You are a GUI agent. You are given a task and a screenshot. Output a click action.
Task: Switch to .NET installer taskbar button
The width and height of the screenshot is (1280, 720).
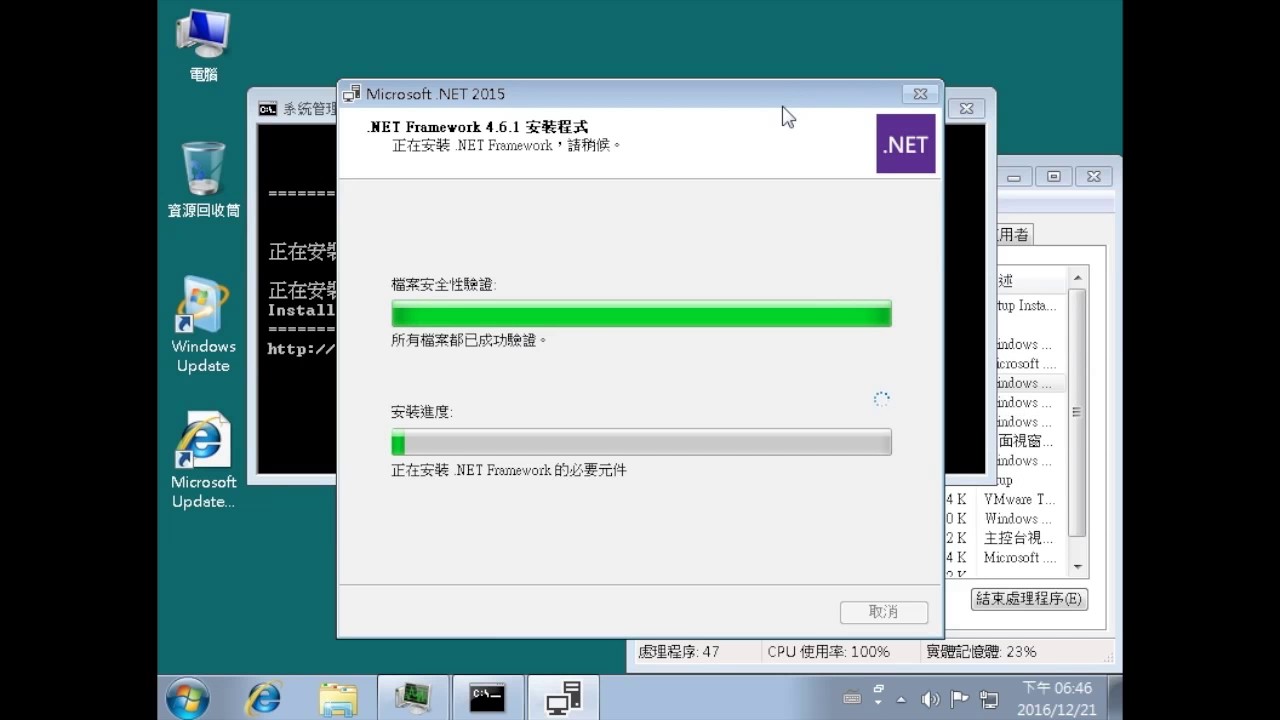[x=563, y=698]
